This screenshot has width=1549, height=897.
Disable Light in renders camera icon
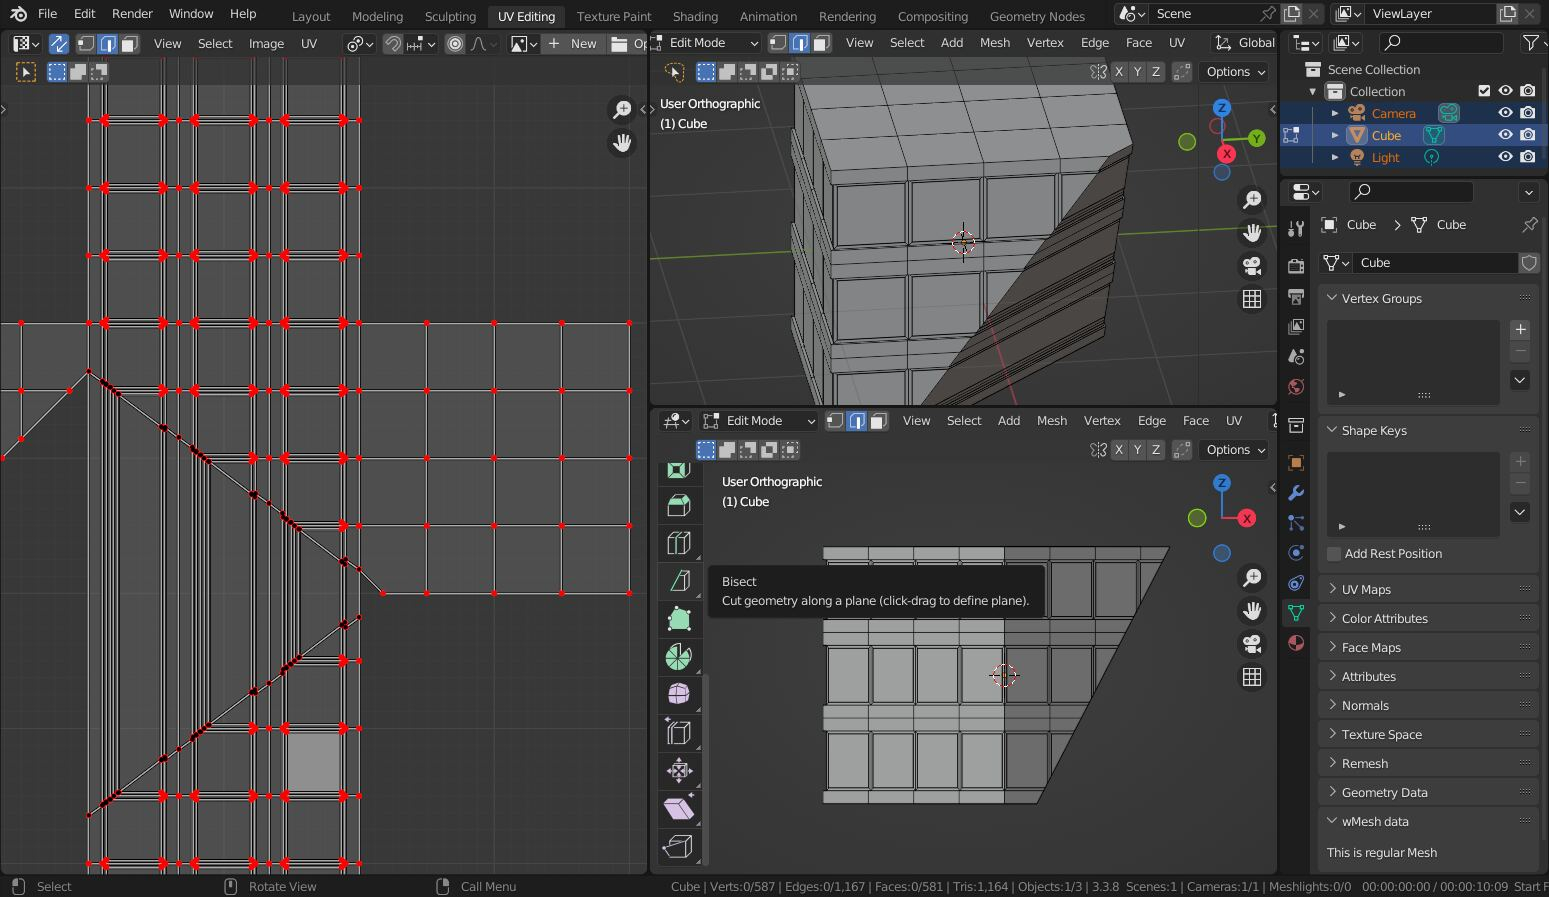pyautogui.click(x=1528, y=157)
